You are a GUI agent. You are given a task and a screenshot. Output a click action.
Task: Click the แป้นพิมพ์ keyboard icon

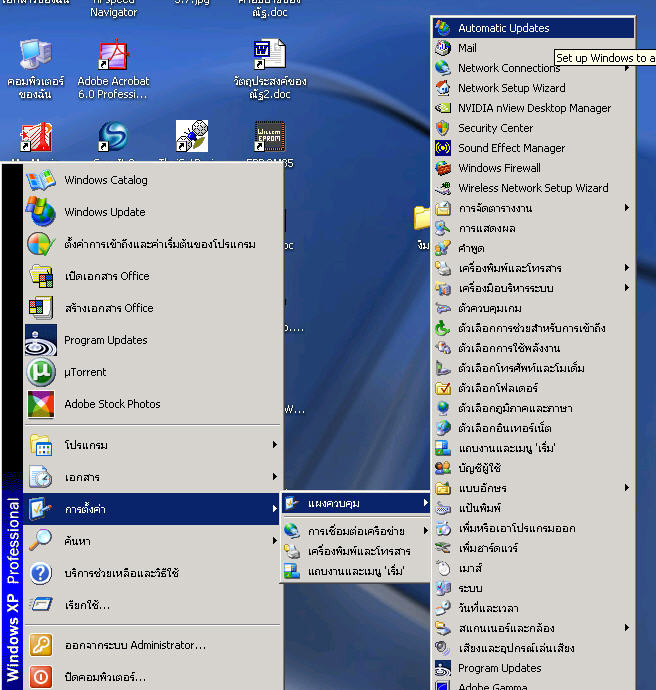(443, 508)
